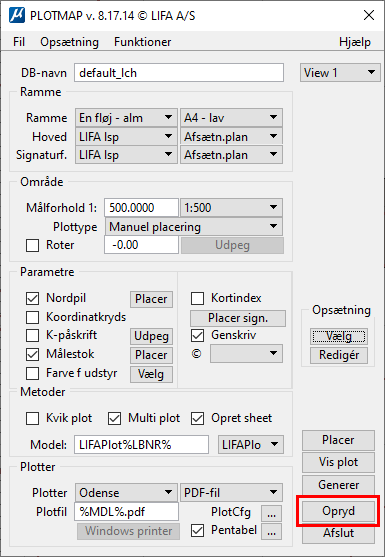
Task: Open the copyright symbol dropdown
Action: pyautogui.click(x=246, y=354)
